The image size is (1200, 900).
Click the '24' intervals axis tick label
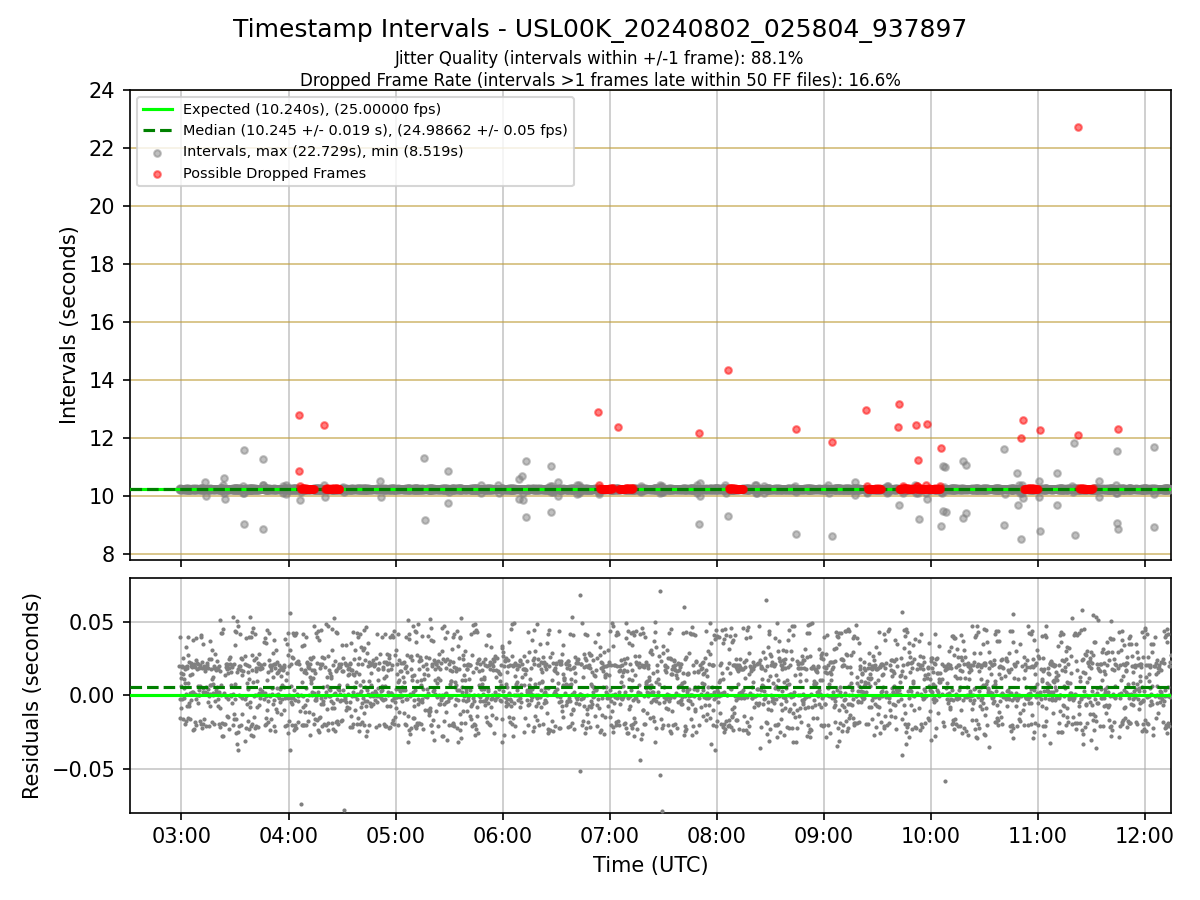coord(101,91)
